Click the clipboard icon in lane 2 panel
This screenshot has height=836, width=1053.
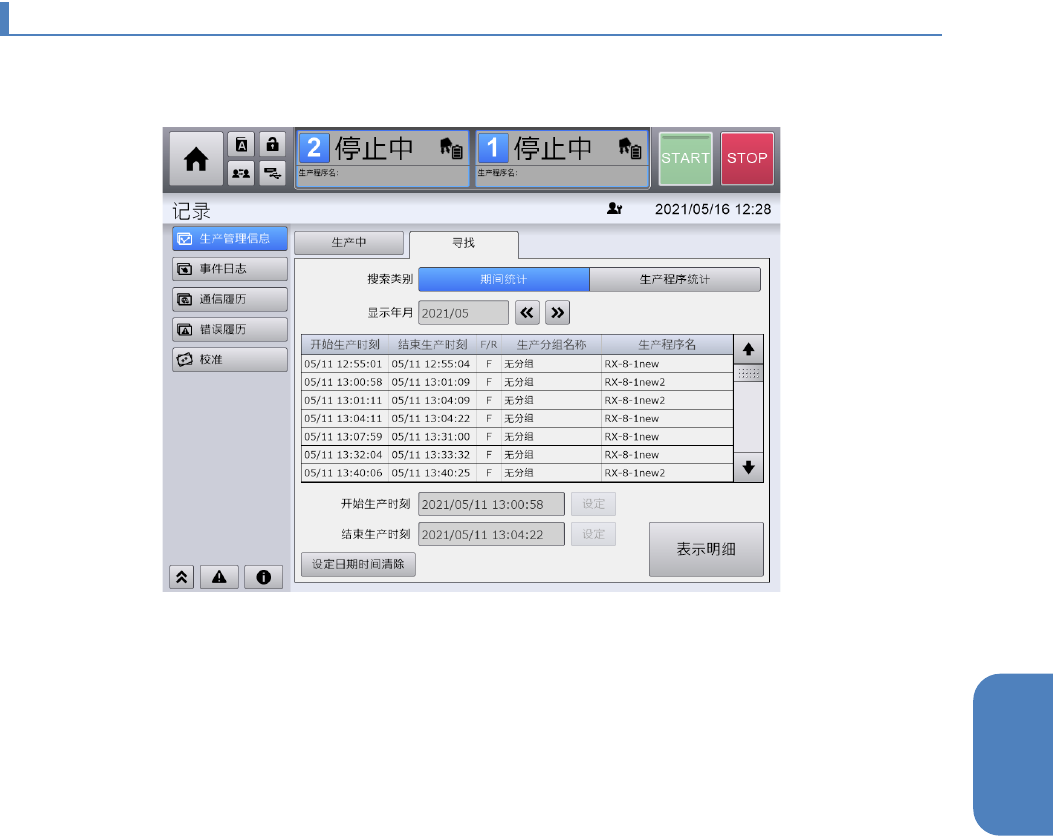point(451,148)
